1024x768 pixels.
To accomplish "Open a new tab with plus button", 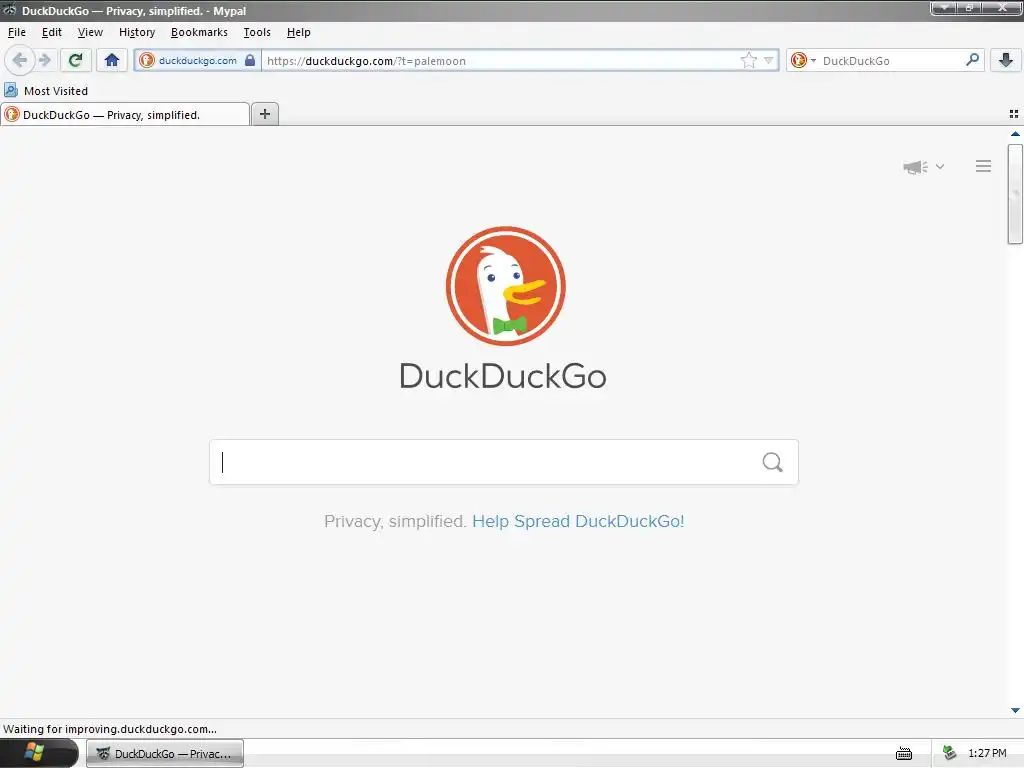I will [265, 114].
